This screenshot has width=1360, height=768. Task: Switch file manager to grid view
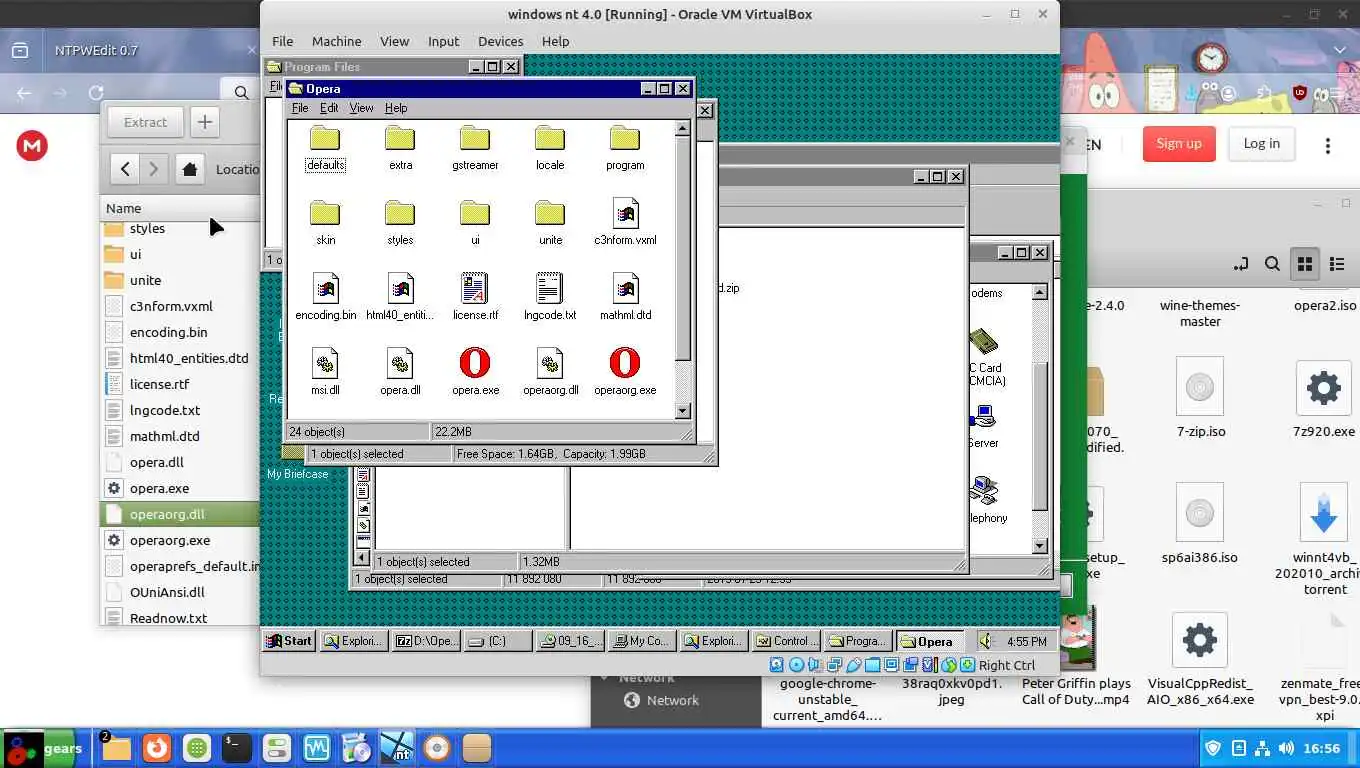(x=1305, y=264)
